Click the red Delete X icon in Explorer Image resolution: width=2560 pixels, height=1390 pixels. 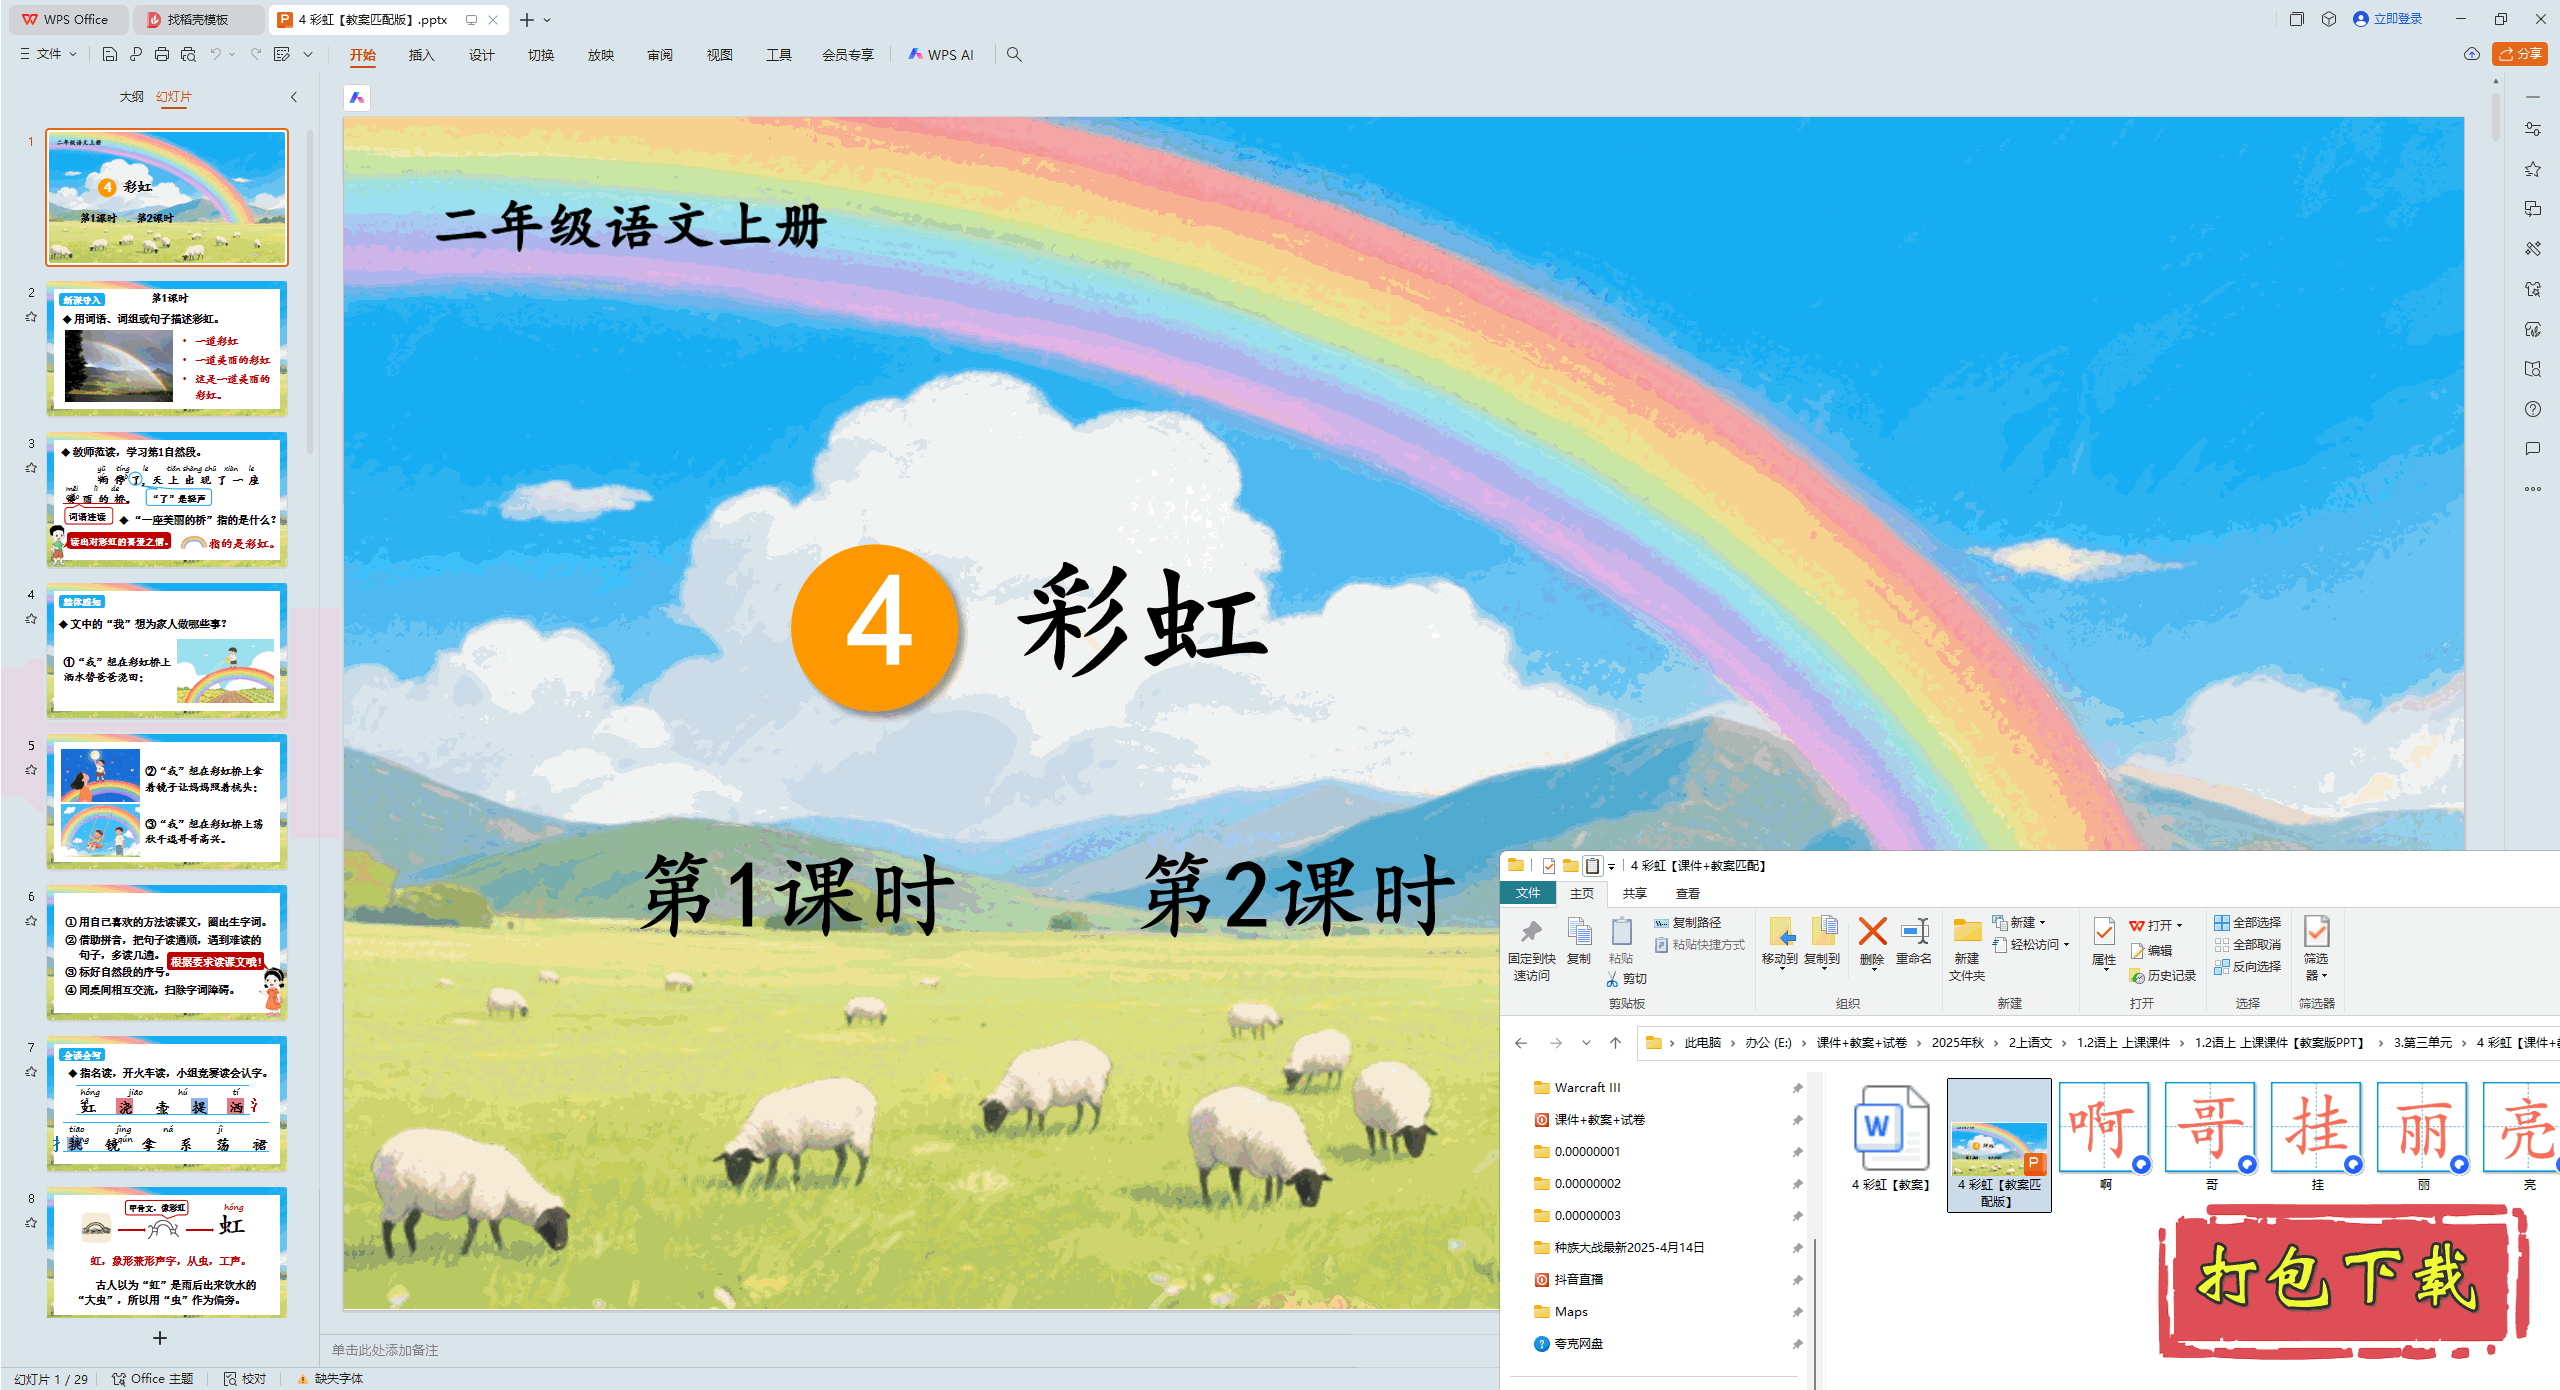coord(1872,933)
